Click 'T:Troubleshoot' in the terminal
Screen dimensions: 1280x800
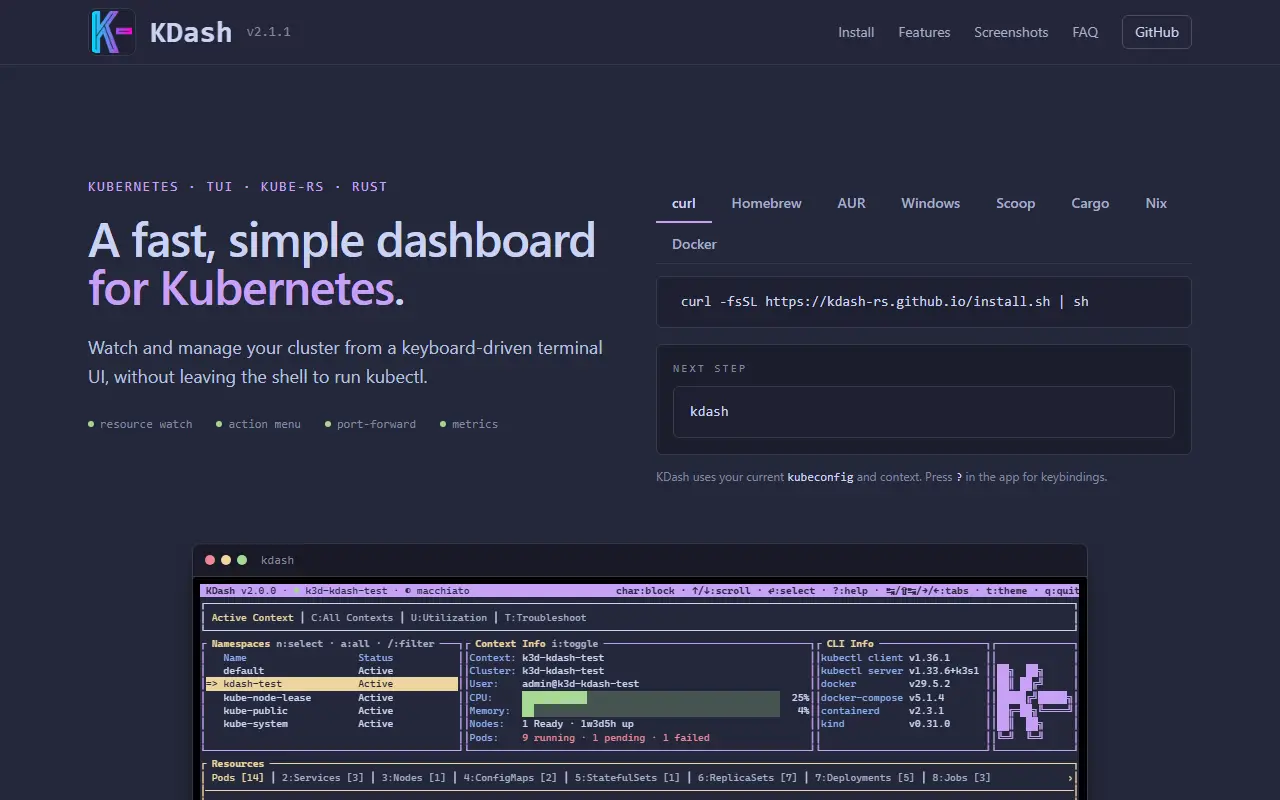(x=545, y=618)
